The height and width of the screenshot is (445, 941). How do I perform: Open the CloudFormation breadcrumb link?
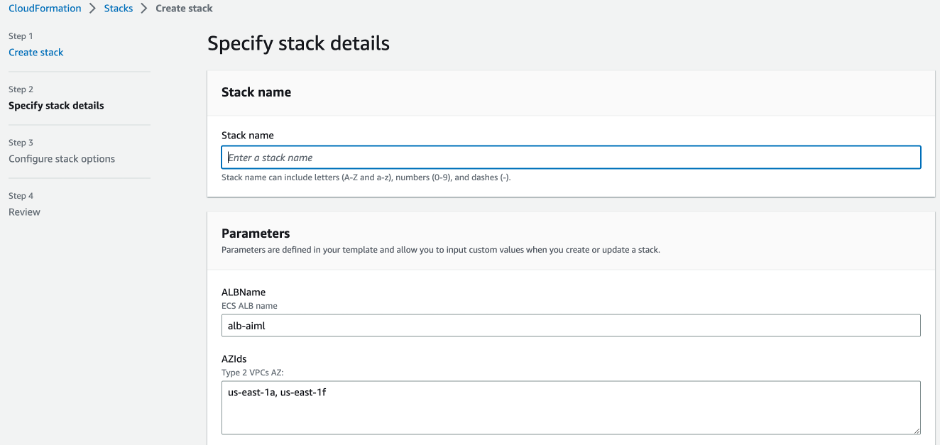pos(44,8)
